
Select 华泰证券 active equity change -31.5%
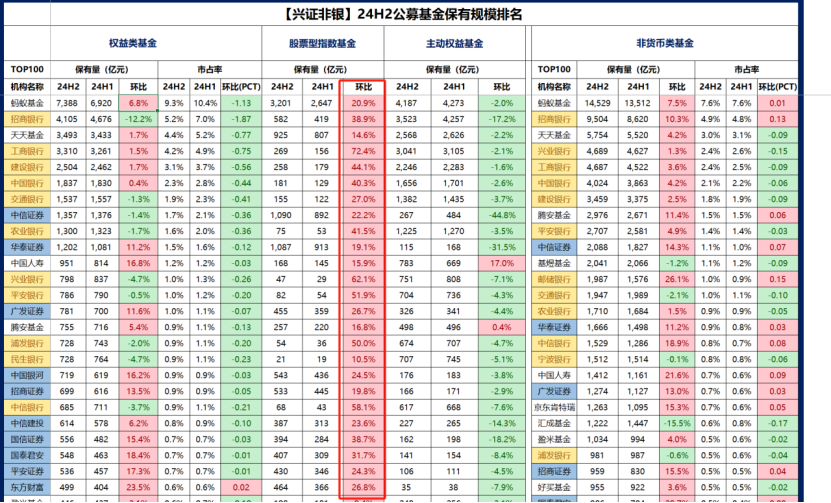point(502,247)
